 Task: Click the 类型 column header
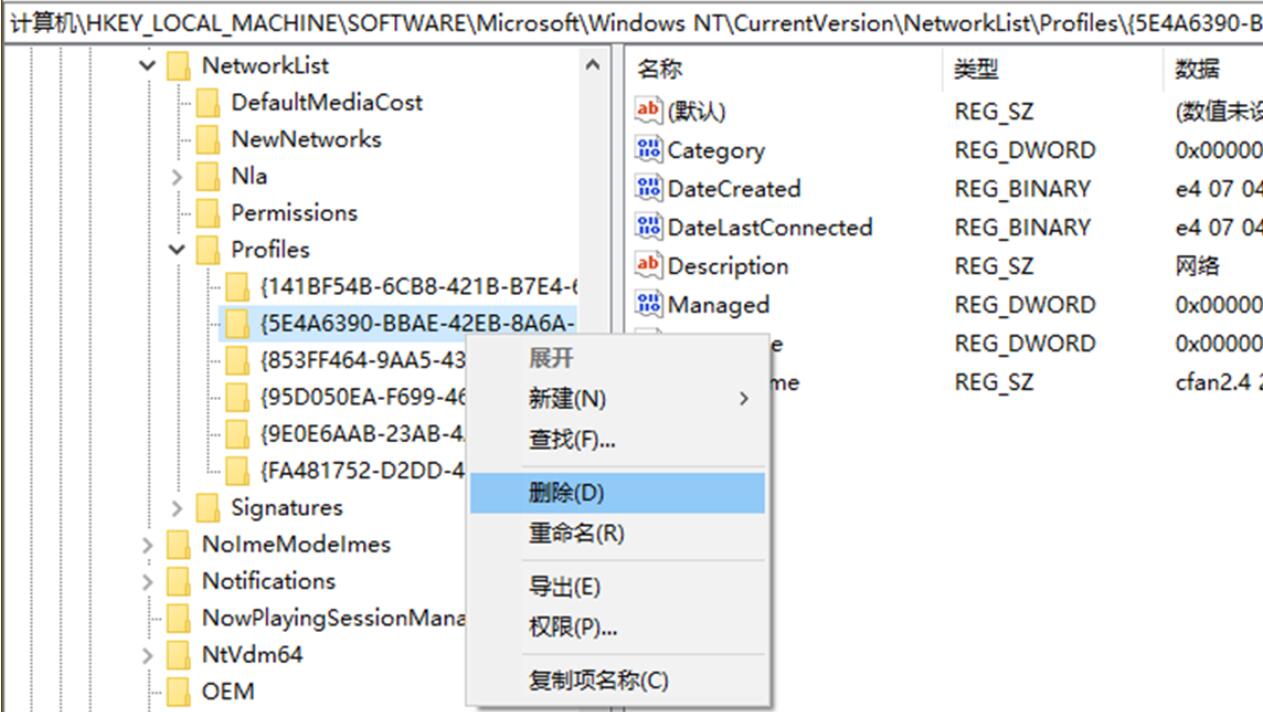click(976, 69)
